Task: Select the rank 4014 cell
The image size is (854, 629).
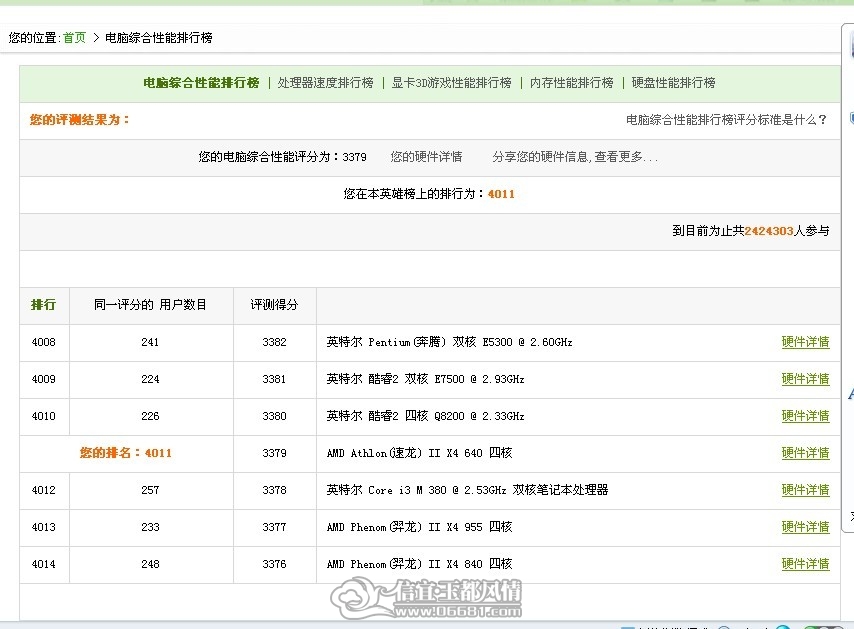Action: tap(44, 564)
